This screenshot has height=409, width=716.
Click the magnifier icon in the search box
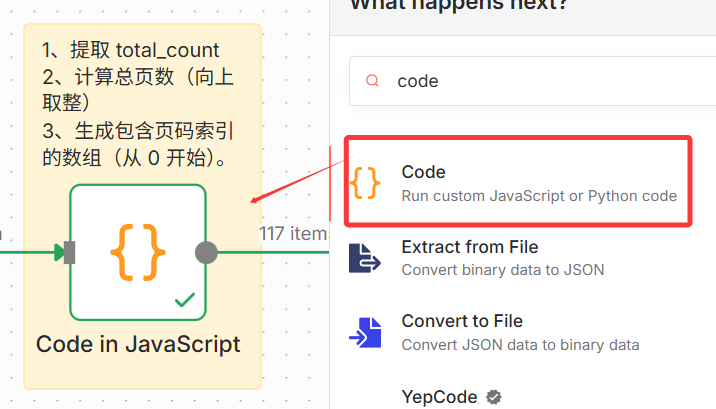373,81
